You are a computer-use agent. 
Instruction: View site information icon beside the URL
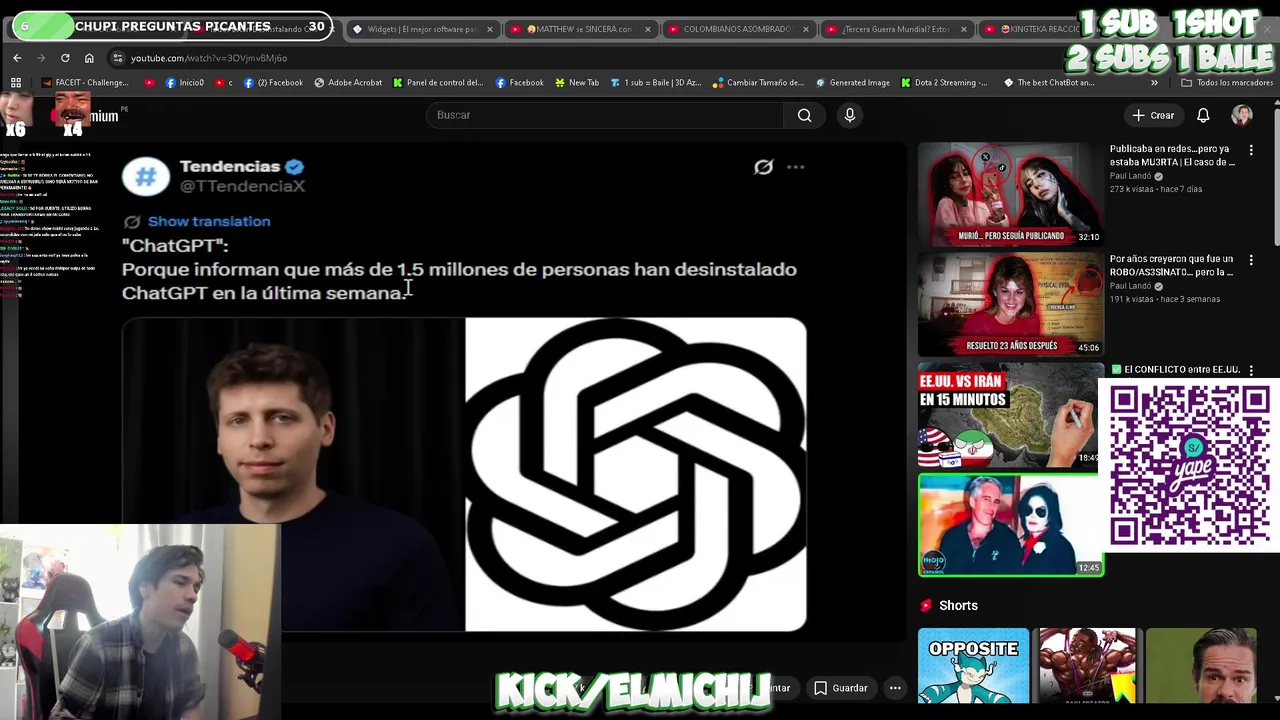coord(118,58)
